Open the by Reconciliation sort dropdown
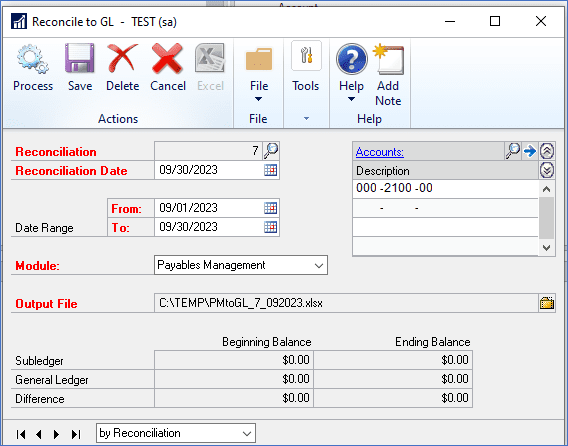The width and height of the screenshot is (568, 446). click(x=176, y=433)
